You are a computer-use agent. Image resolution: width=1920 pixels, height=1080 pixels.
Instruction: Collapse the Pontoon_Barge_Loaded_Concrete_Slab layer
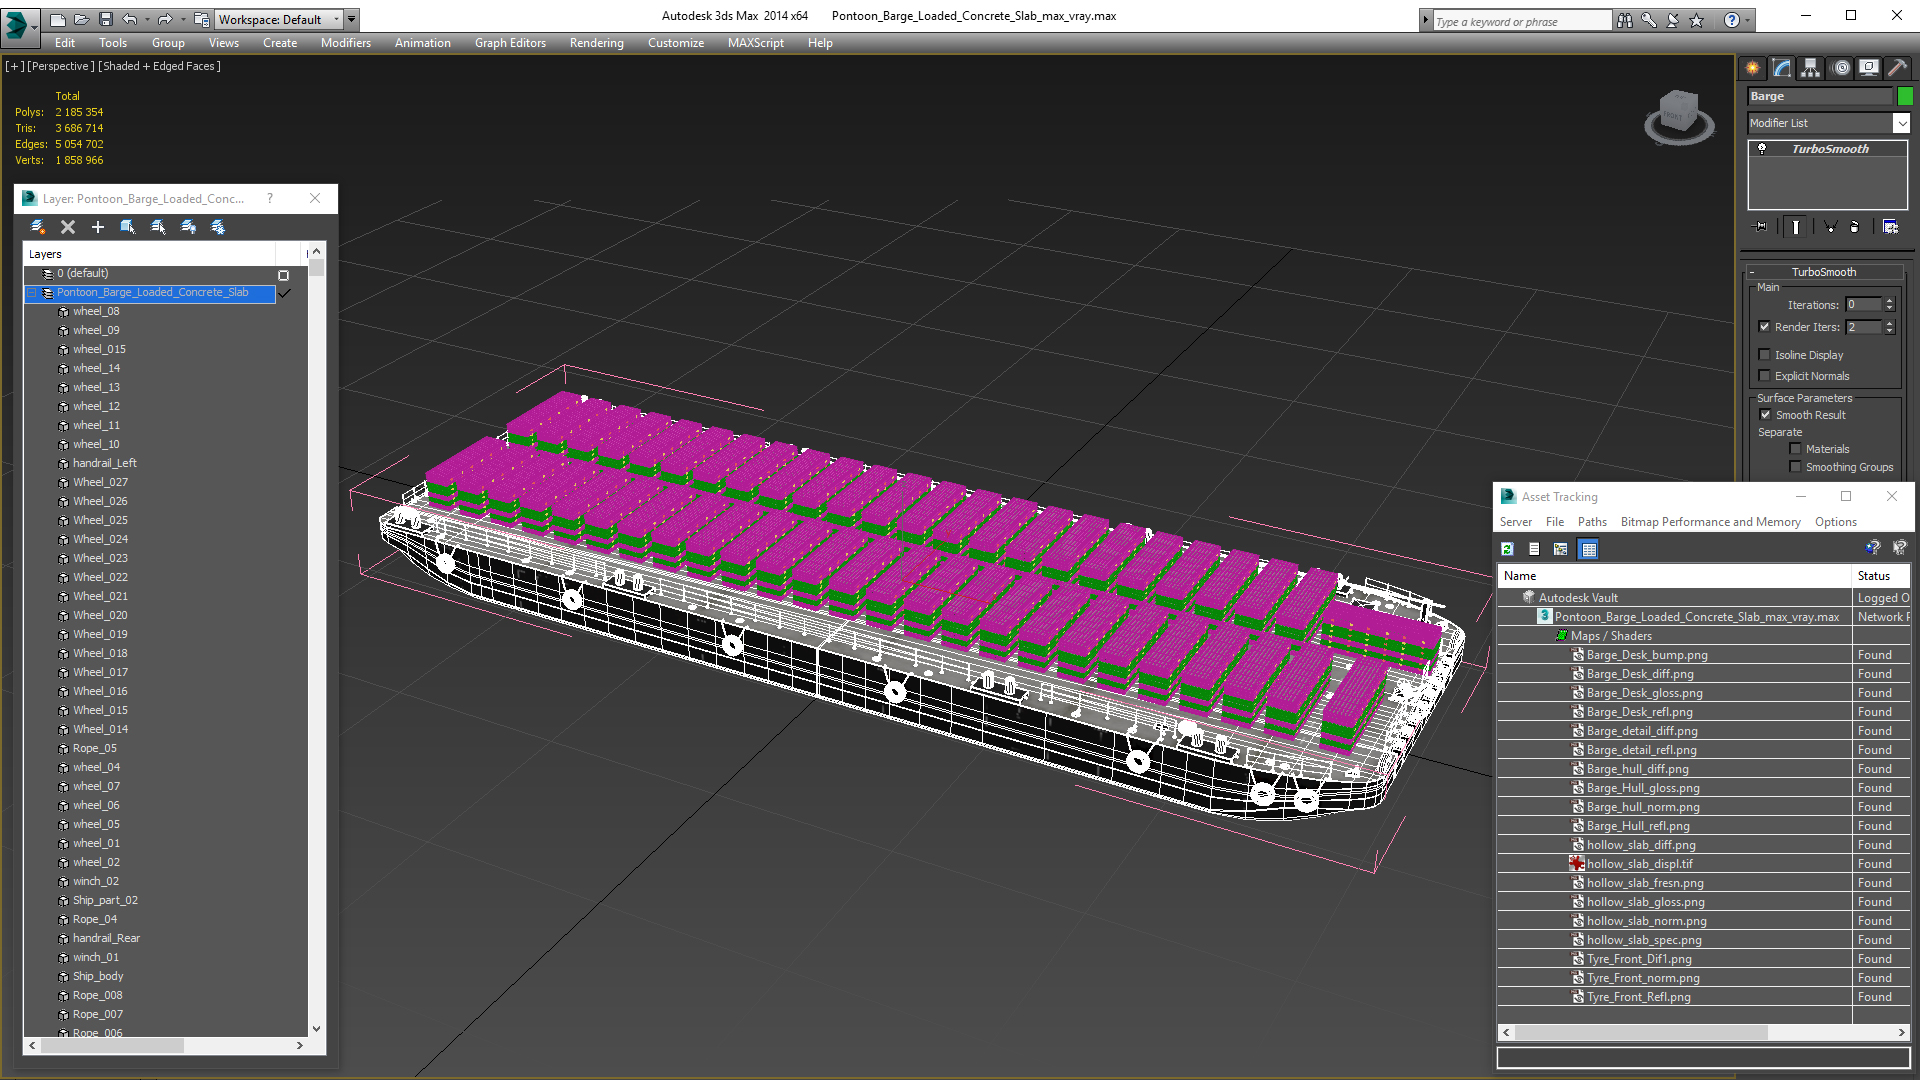[x=32, y=293]
